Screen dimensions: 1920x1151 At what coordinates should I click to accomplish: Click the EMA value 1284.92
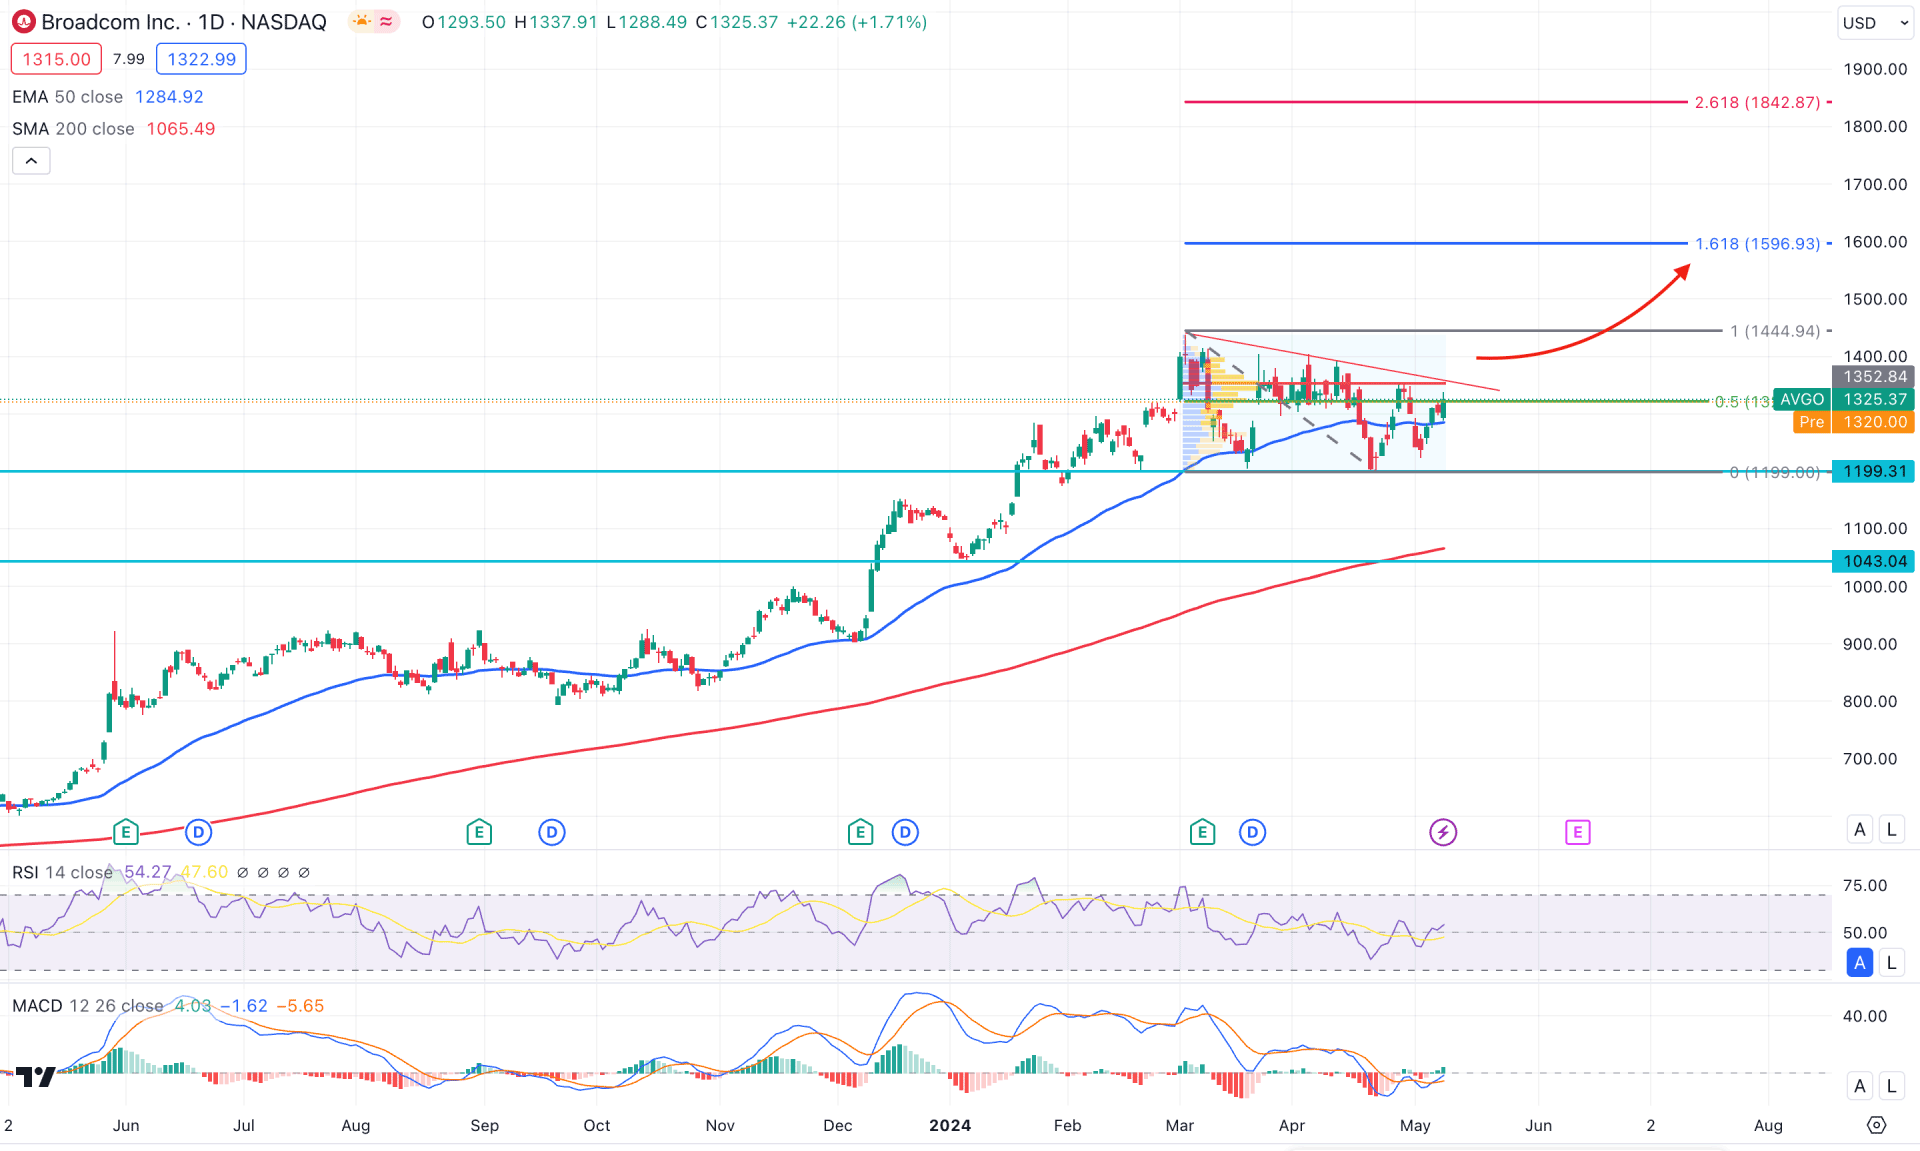point(169,97)
